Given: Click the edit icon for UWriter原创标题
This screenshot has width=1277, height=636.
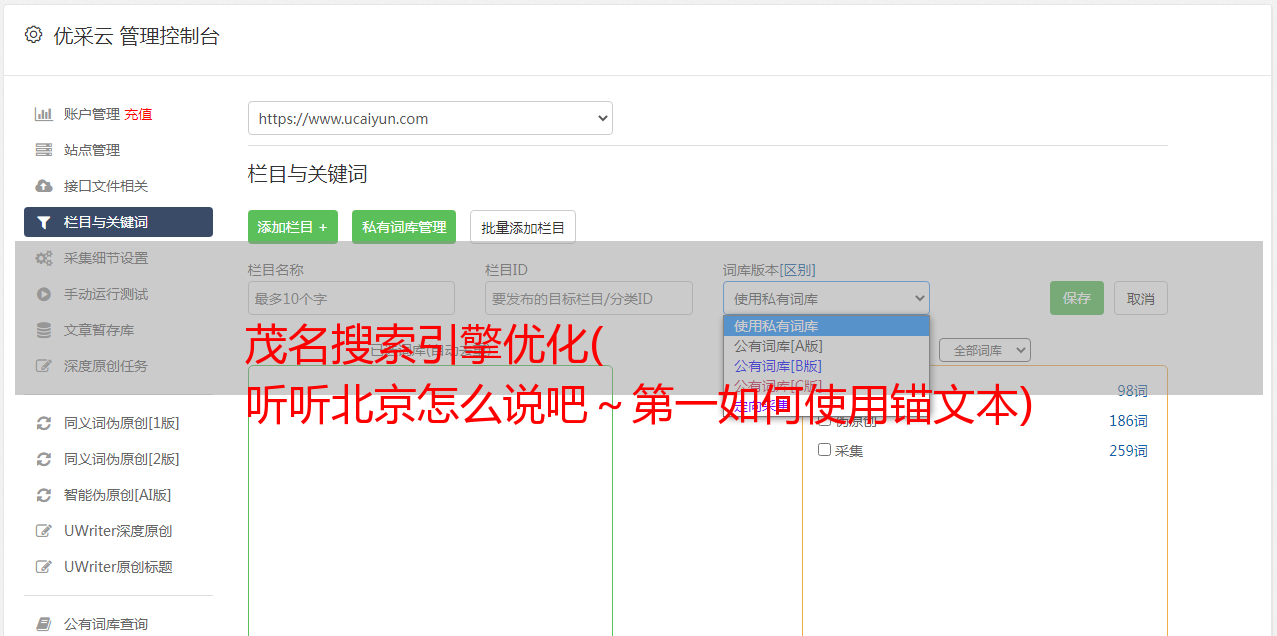Looking at the screenshot, I should [x=44, y=567].
